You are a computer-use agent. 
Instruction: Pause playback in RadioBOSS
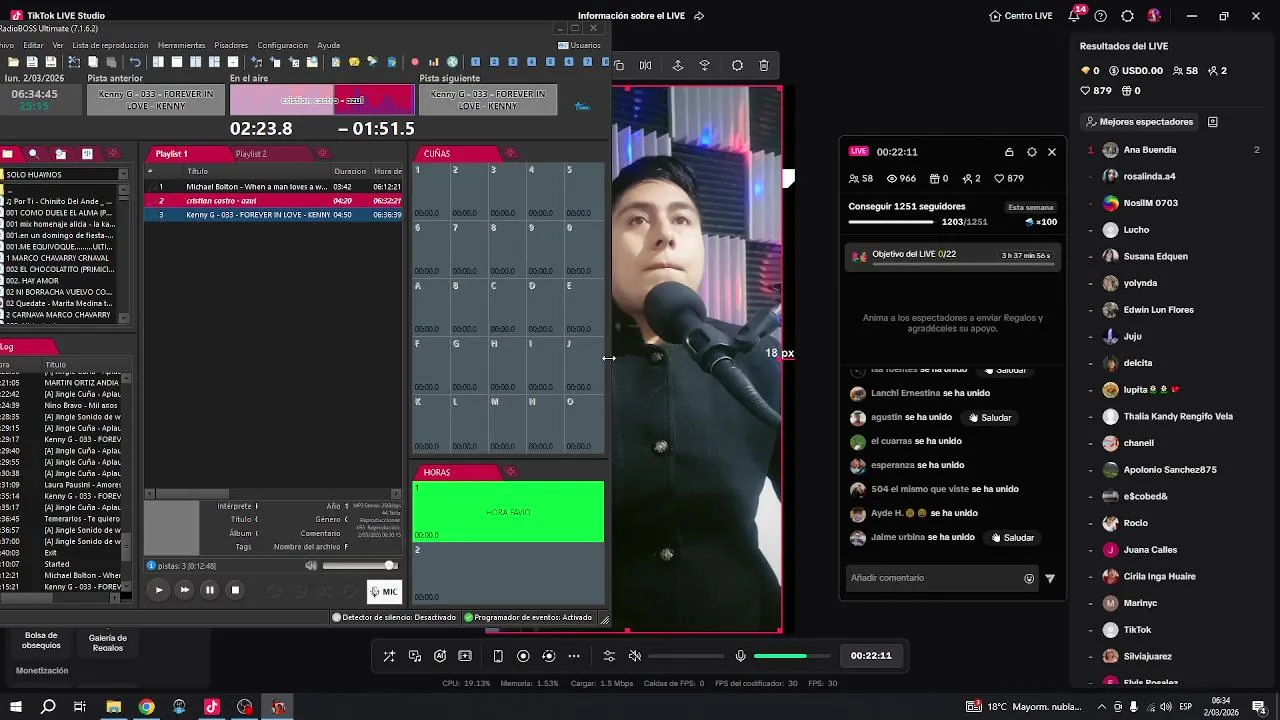pyautogui.click(x=210, y=590)
